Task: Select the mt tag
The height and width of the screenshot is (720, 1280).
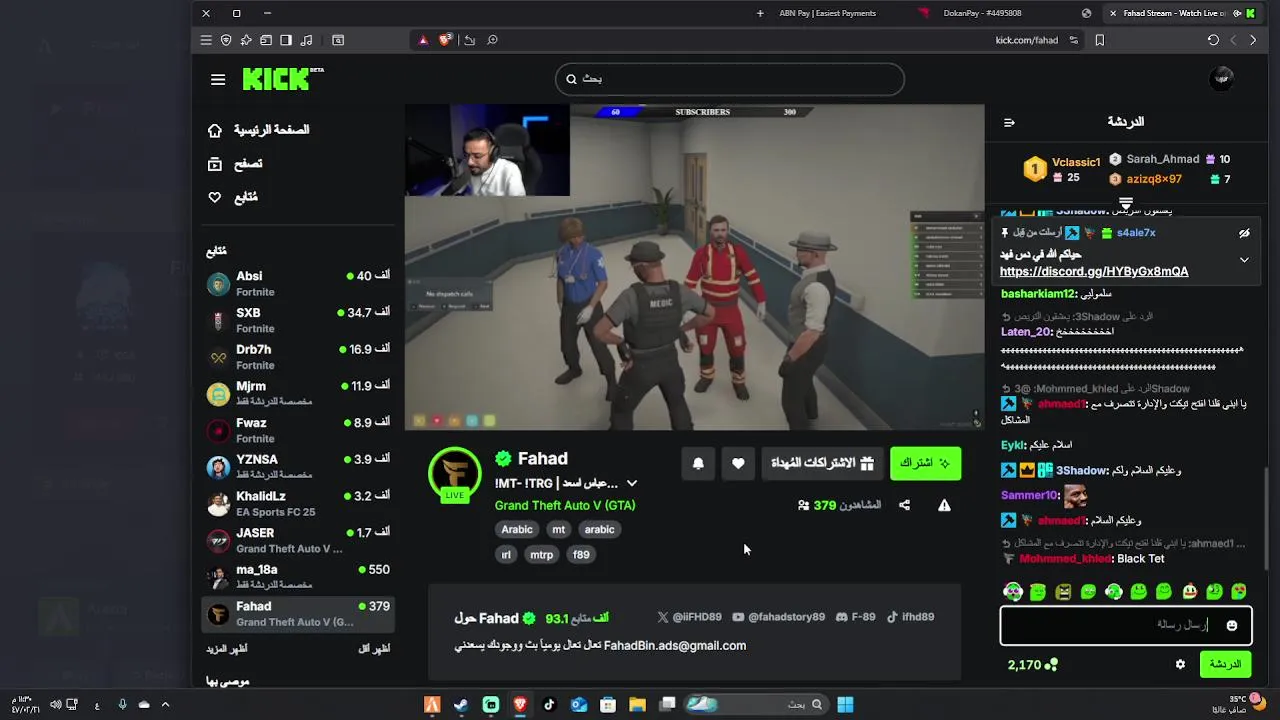Action: pos(558,529)
